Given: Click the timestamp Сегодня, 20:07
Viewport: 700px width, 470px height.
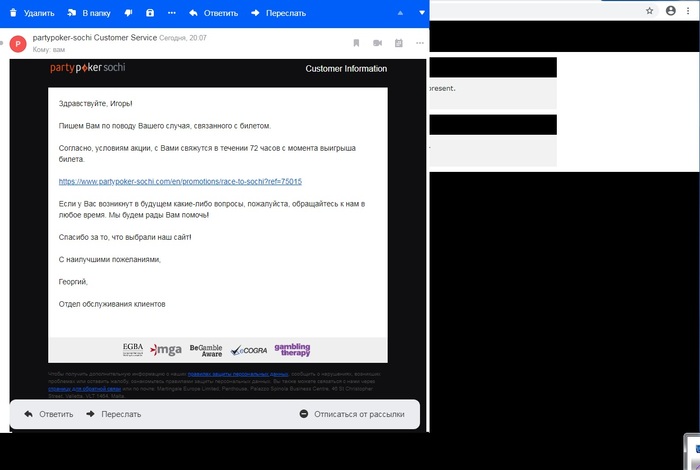Looking at the screenshot, I should (183, 38).
